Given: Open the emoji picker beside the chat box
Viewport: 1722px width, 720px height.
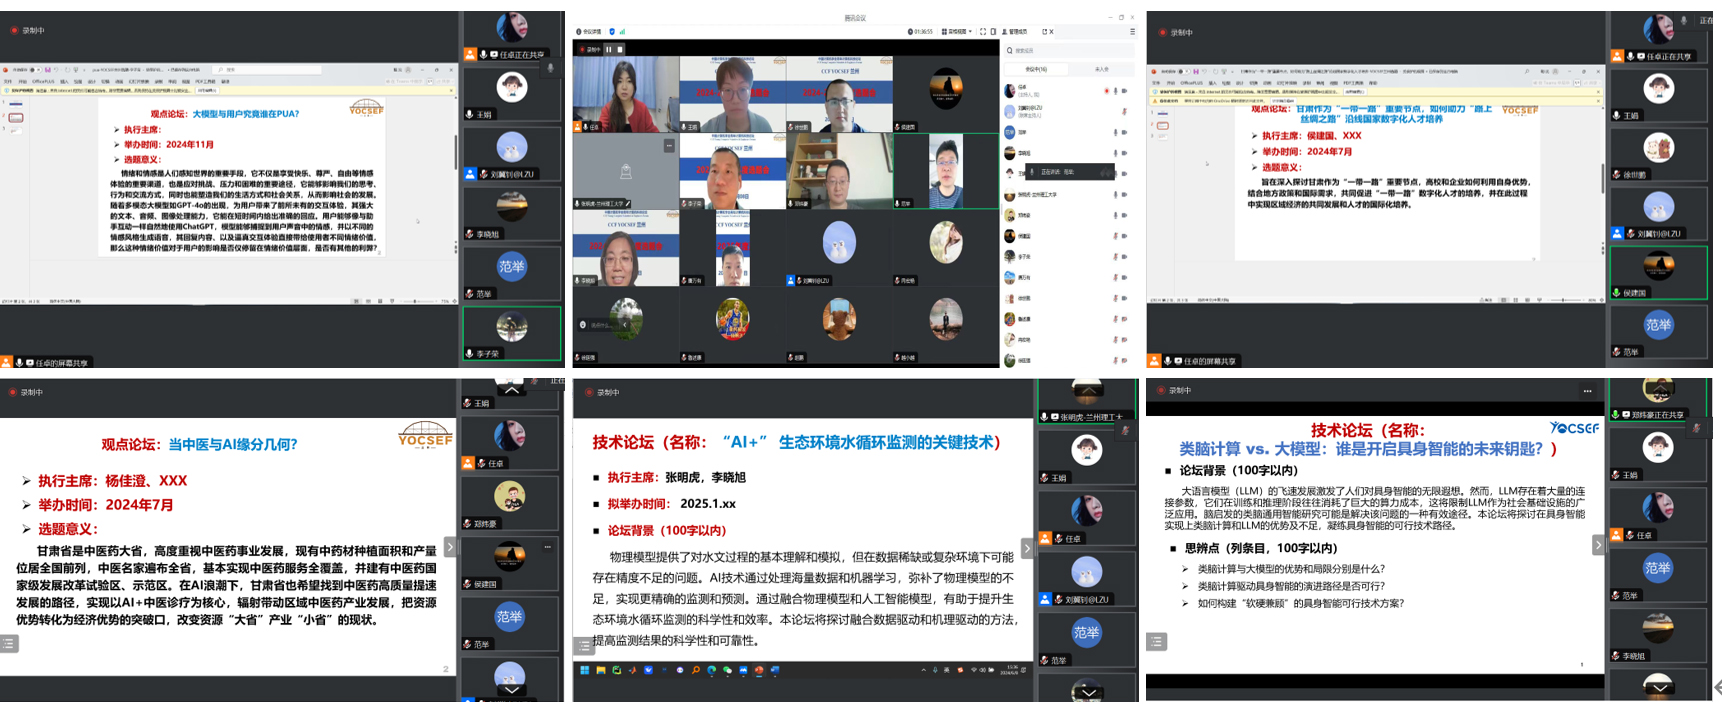Looking at the screenshot, I should pyautogui.click(x=583, y=325).
